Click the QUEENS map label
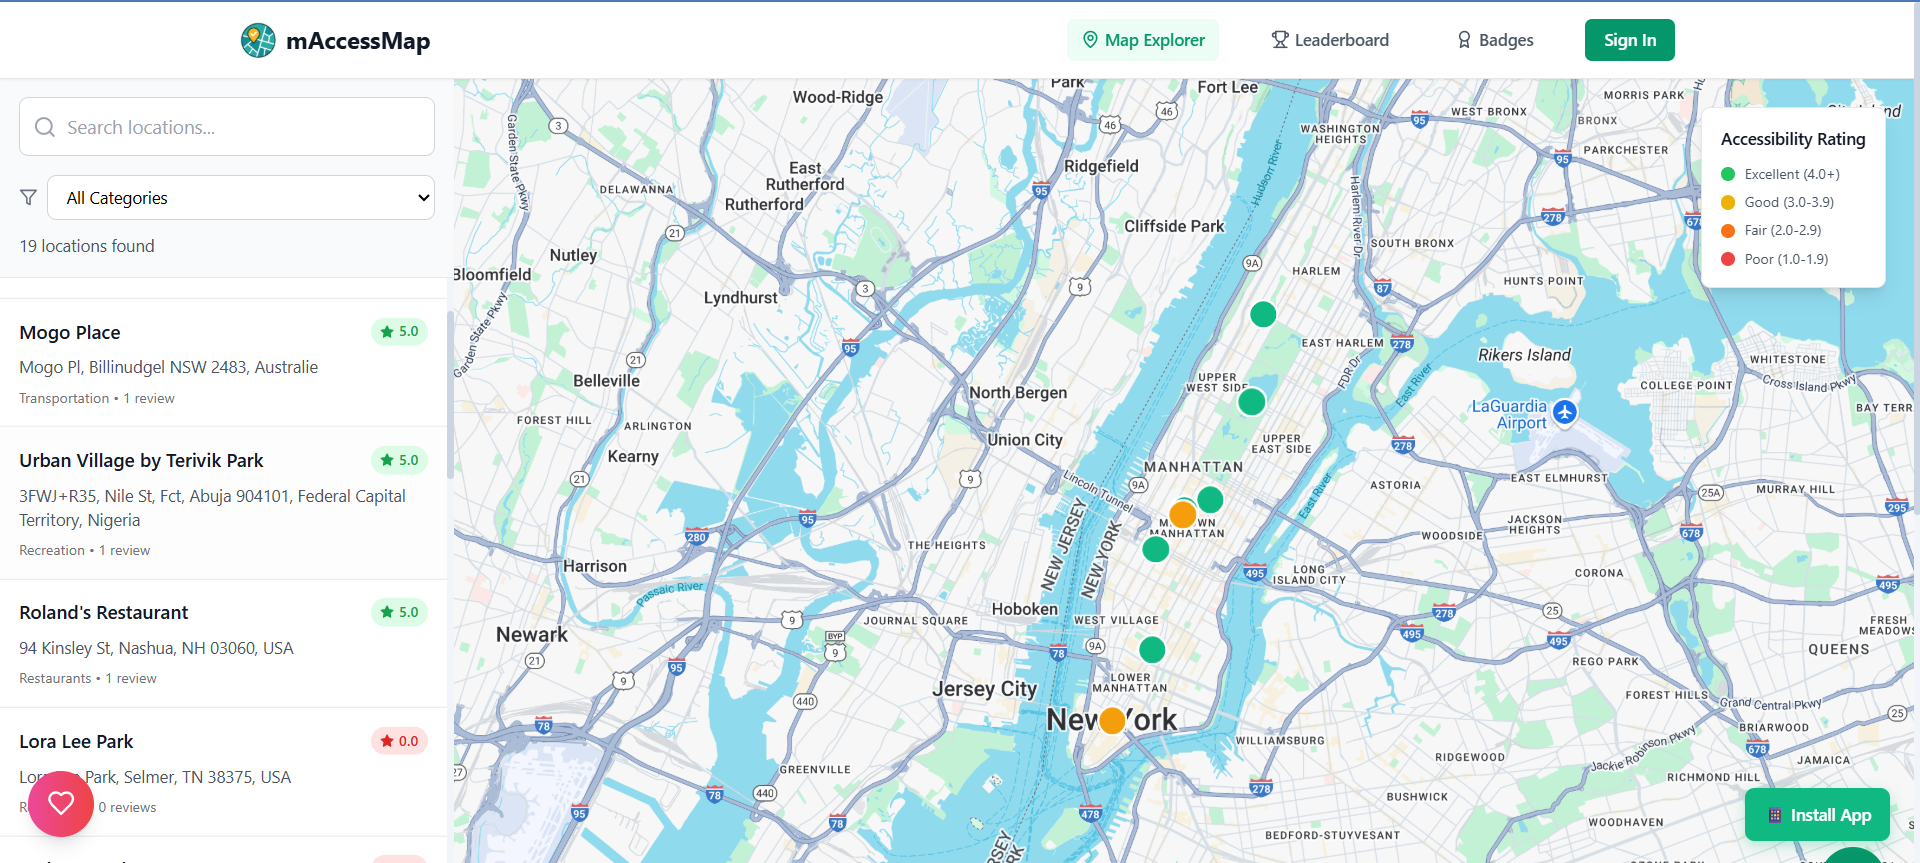This screenshot has width=1920, height=863. 1838,649
